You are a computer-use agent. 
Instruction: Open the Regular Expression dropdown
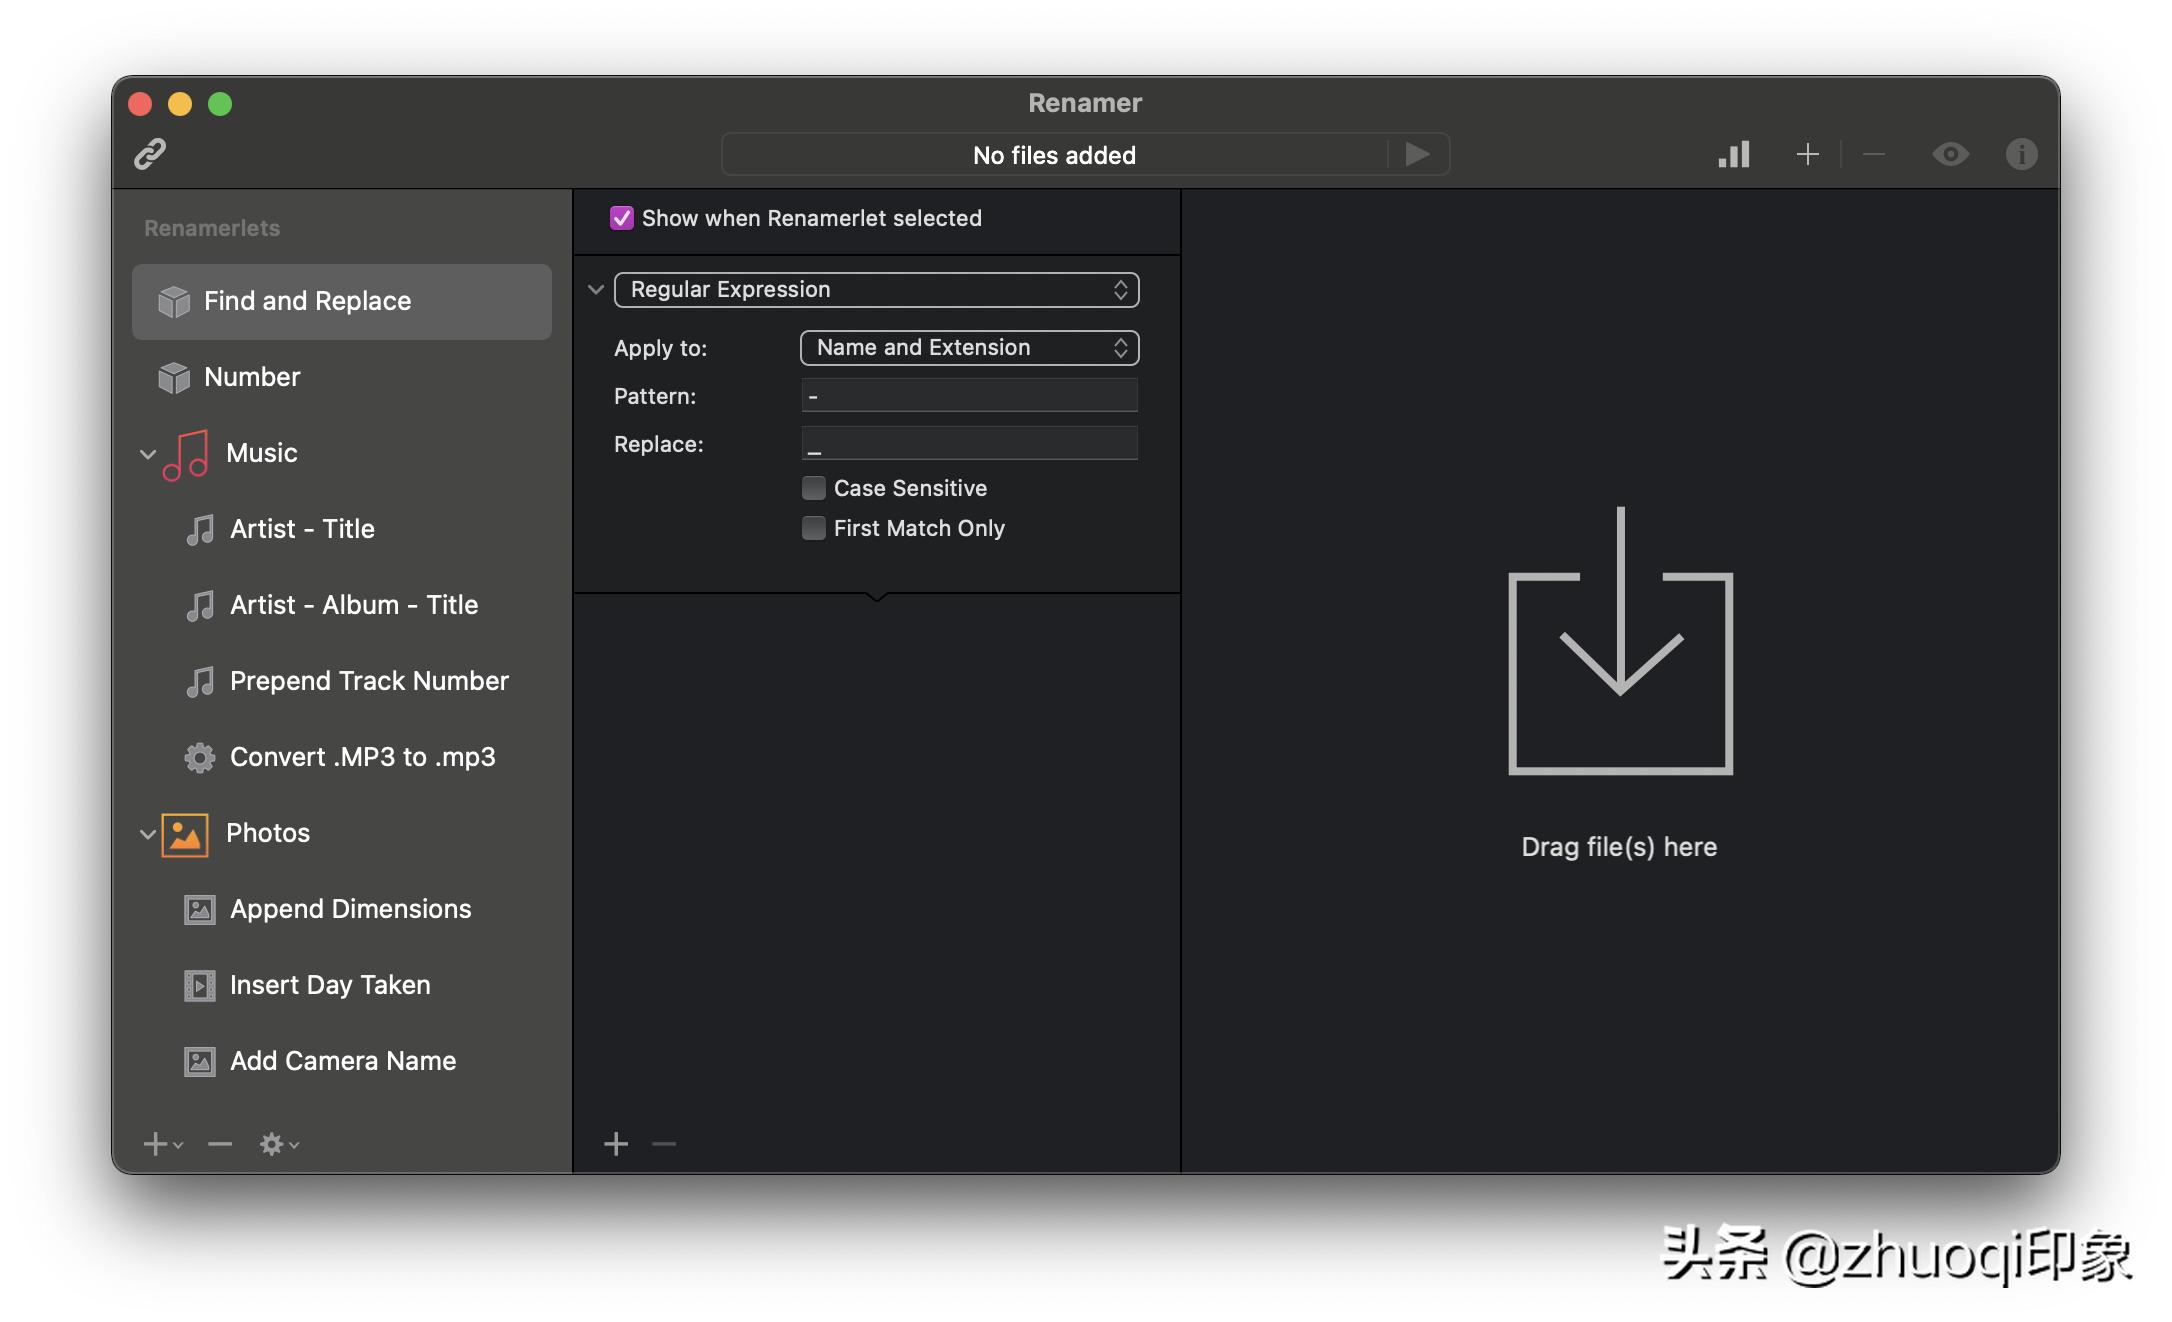[876, 290]
